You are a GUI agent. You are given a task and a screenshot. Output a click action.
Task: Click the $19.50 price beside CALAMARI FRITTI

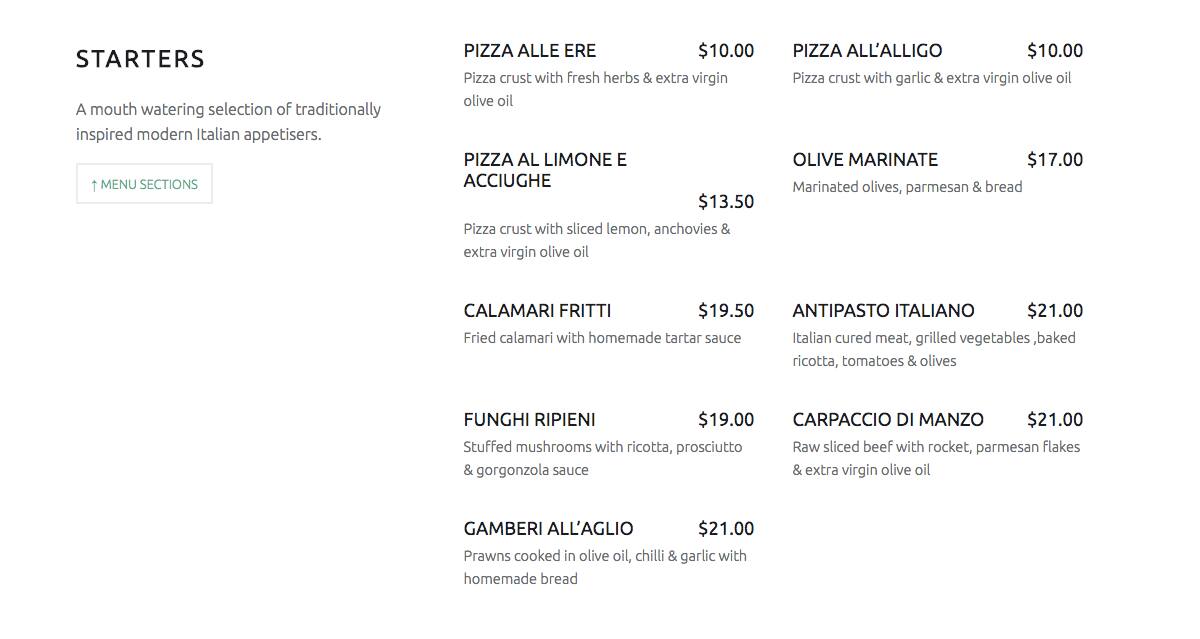(x=727, y=310)
